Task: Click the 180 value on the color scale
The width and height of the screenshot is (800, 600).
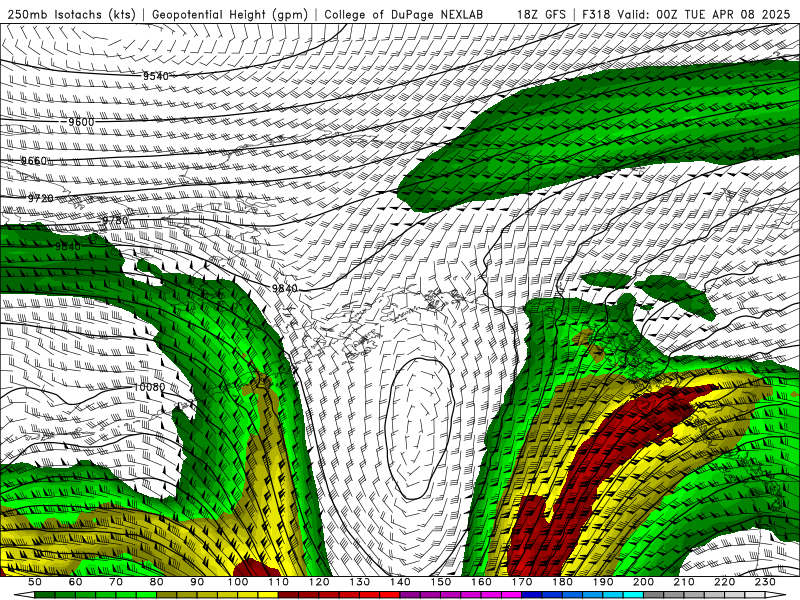Action: click(x=563, y=582)
